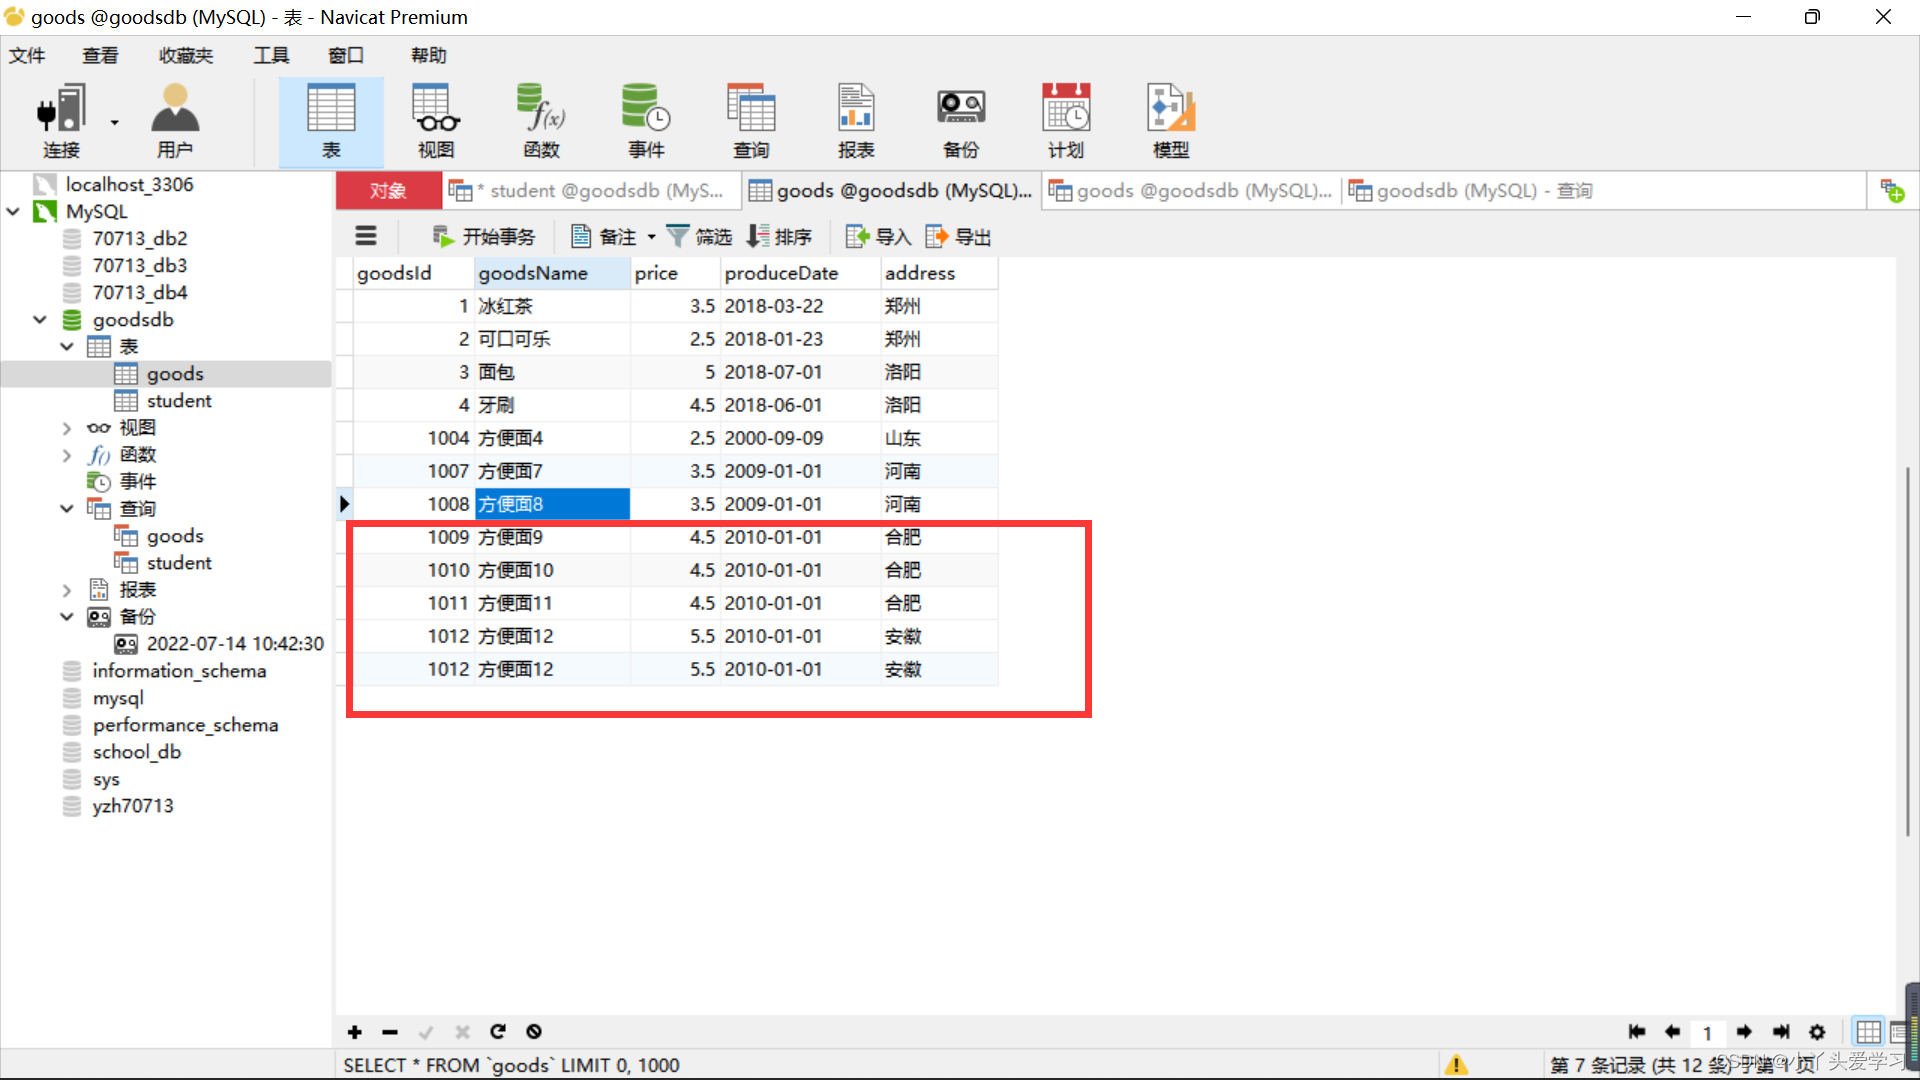This screenshot has width=1920, height=1080.
Task: Click the 排序 sort button
Action: pos(779,237)
